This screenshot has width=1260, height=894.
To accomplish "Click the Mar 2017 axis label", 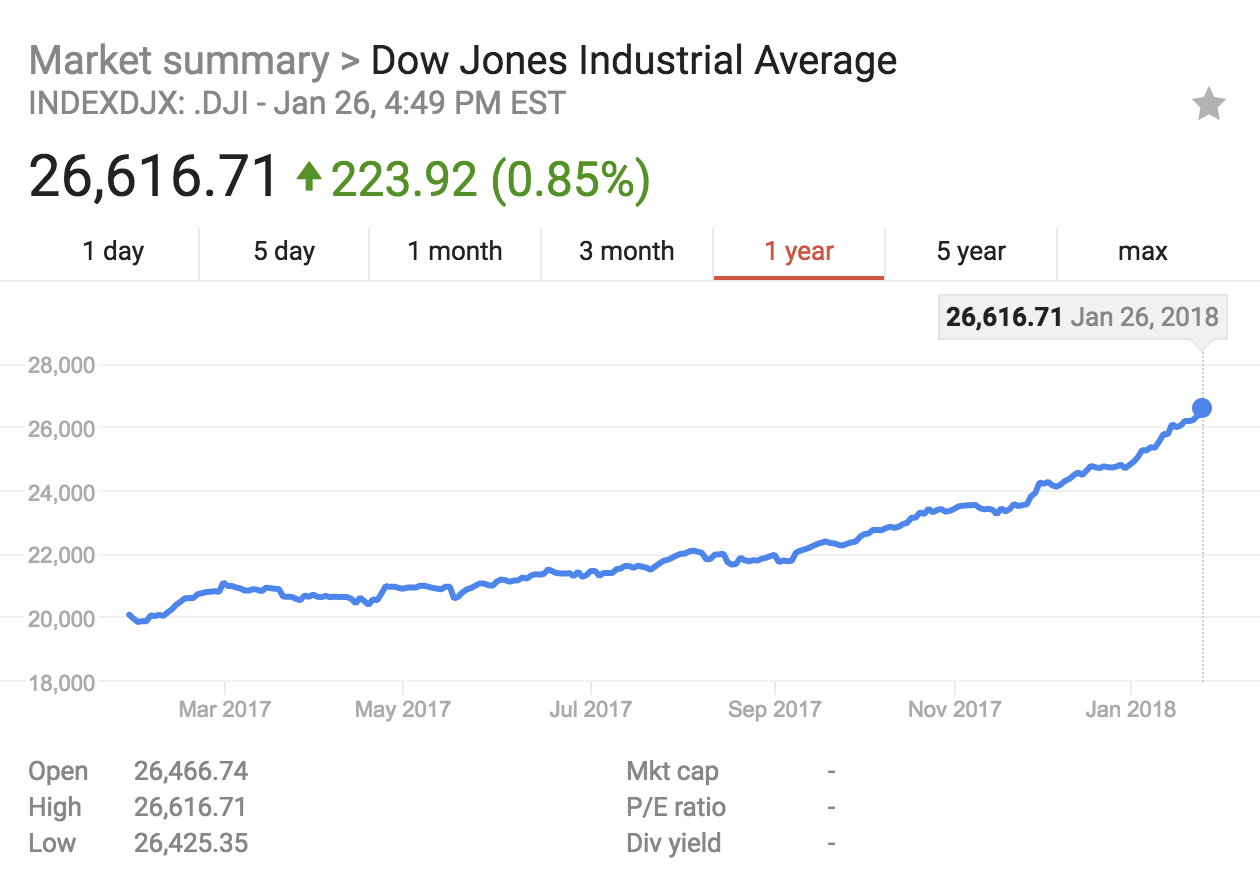I will click(225, 710).
